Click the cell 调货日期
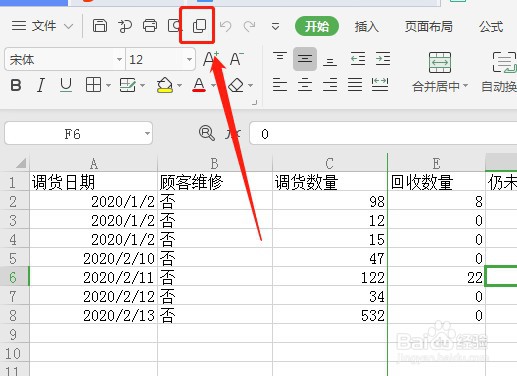The height and width of the screenshot is (376, 517). (93, 182)
